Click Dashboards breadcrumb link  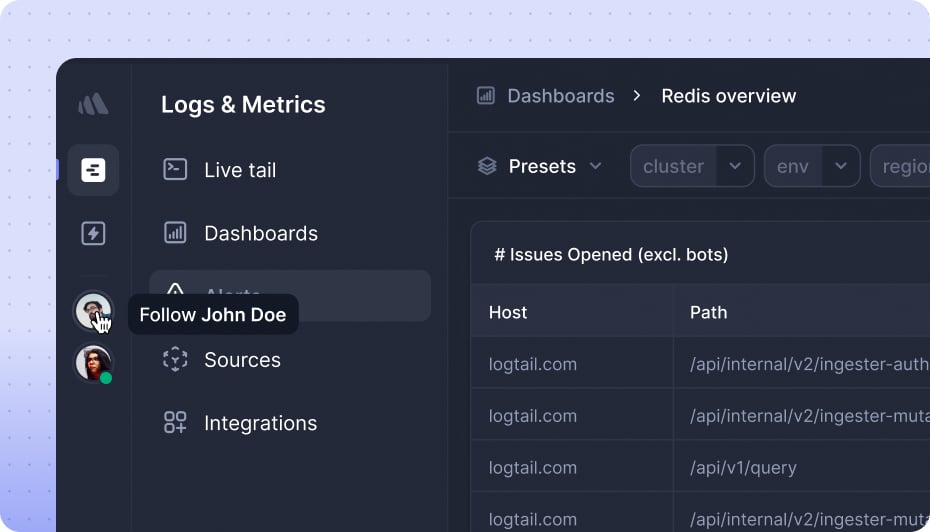(560, 96)
